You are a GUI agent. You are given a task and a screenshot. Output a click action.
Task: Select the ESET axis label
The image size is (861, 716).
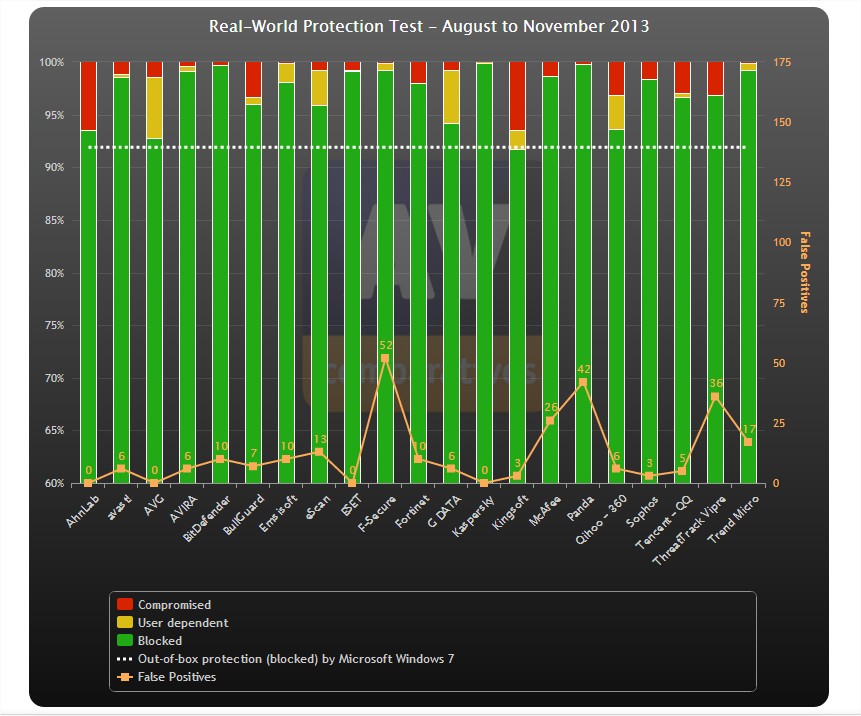tap(352, 505)
